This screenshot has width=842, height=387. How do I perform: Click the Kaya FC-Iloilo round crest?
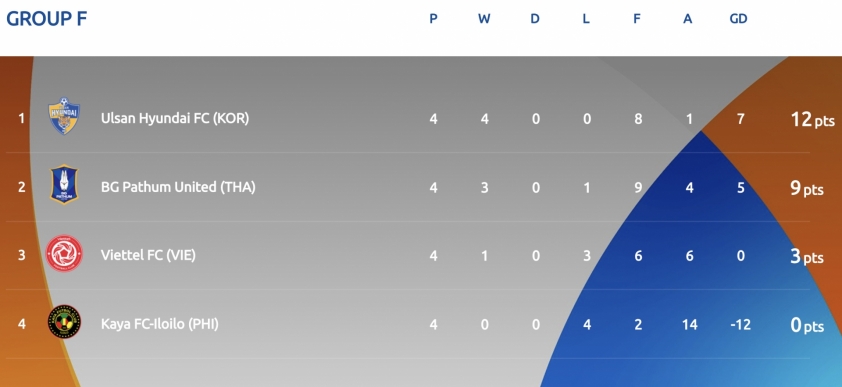click(x=64, y=322)
